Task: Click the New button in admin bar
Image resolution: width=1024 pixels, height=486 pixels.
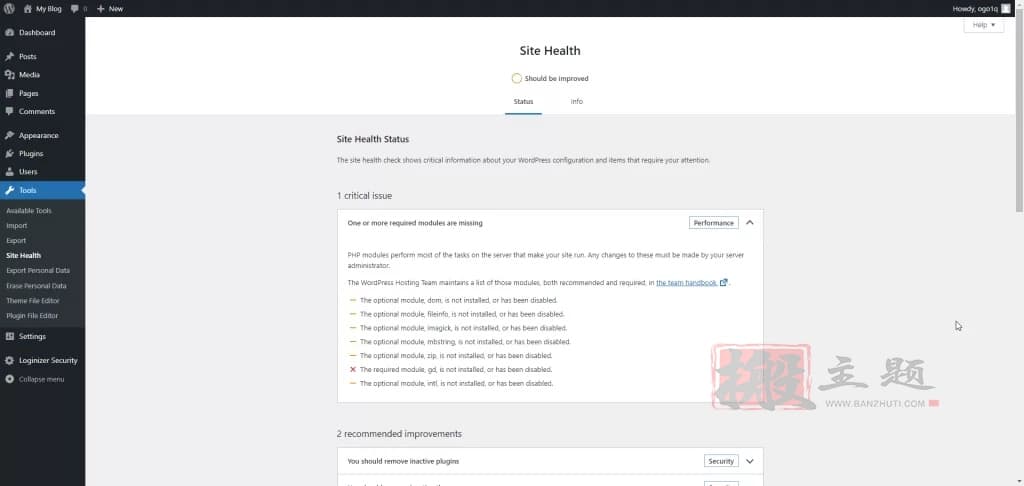Action: coord(110,8)
